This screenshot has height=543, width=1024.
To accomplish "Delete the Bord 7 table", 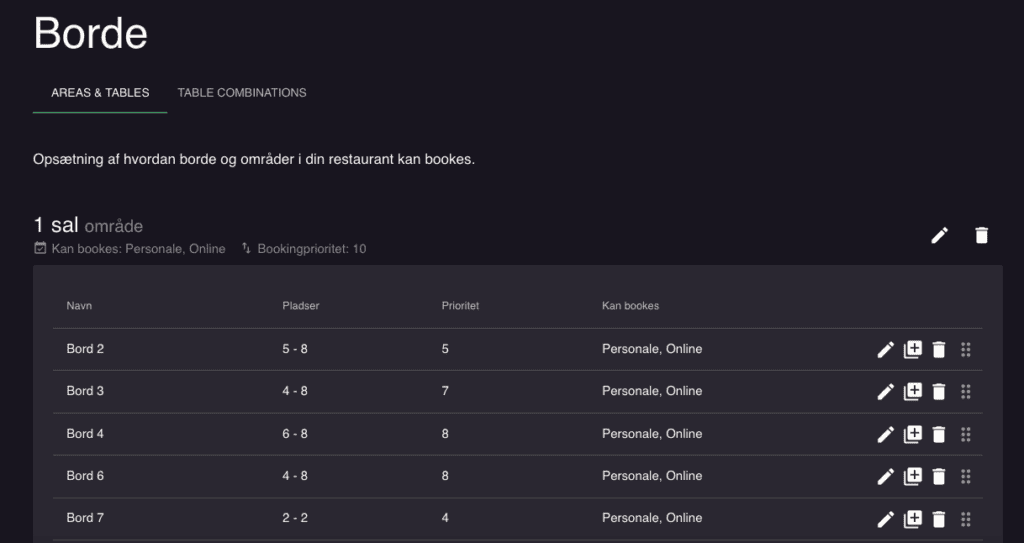I will click(x=938, y=519).
